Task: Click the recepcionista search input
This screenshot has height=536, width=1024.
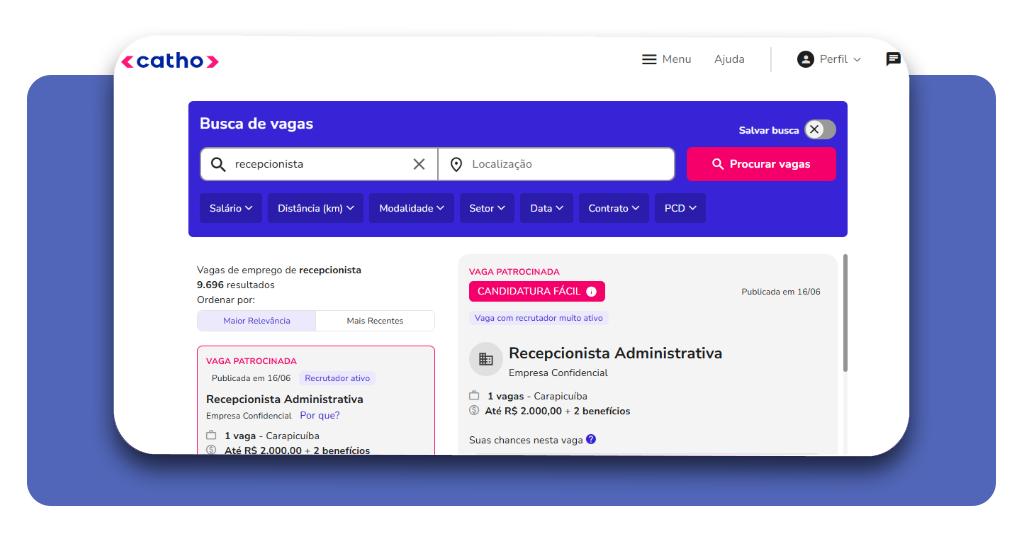Action: tap(320, 164)
